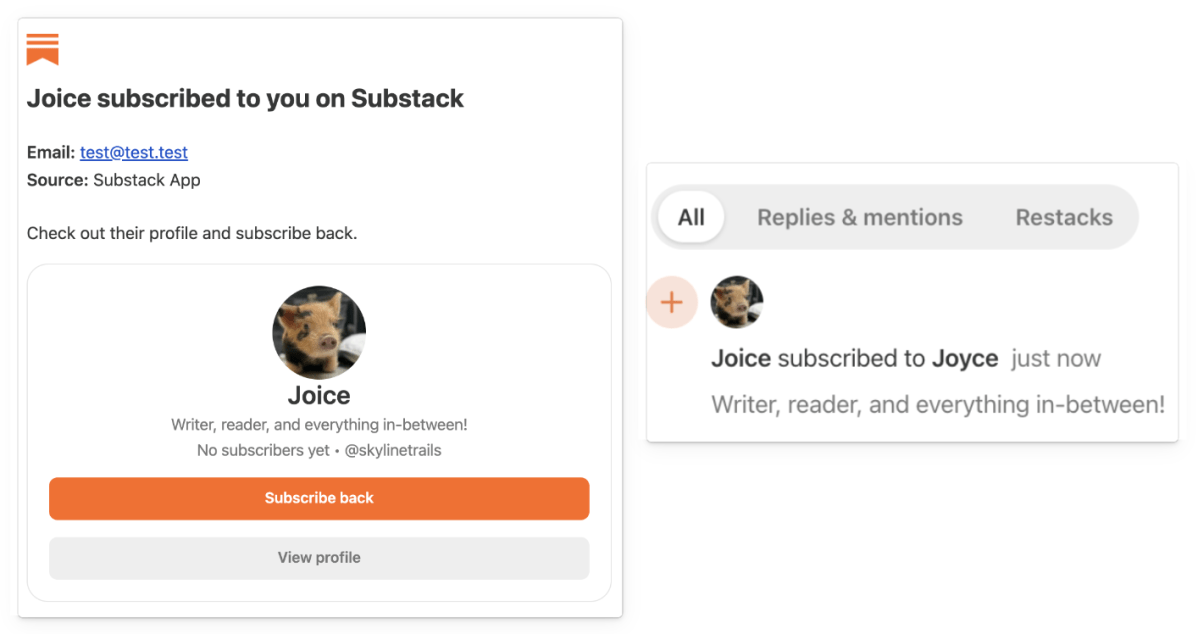Click the 'Joice subscribed to you on Substack' heading
Viewport: 1198px width, 634px height.
pos(245,98)
